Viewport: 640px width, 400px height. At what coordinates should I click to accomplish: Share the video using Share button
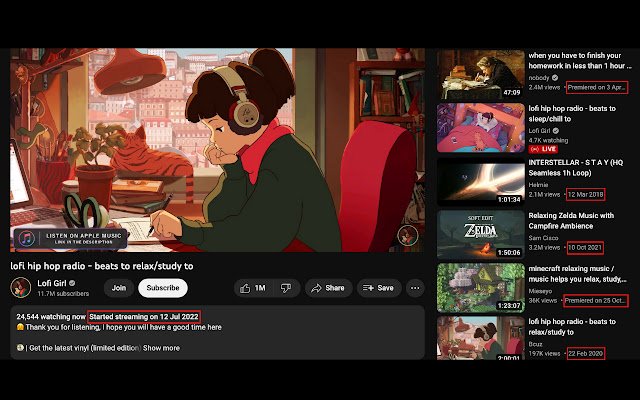tap(328, 288)
